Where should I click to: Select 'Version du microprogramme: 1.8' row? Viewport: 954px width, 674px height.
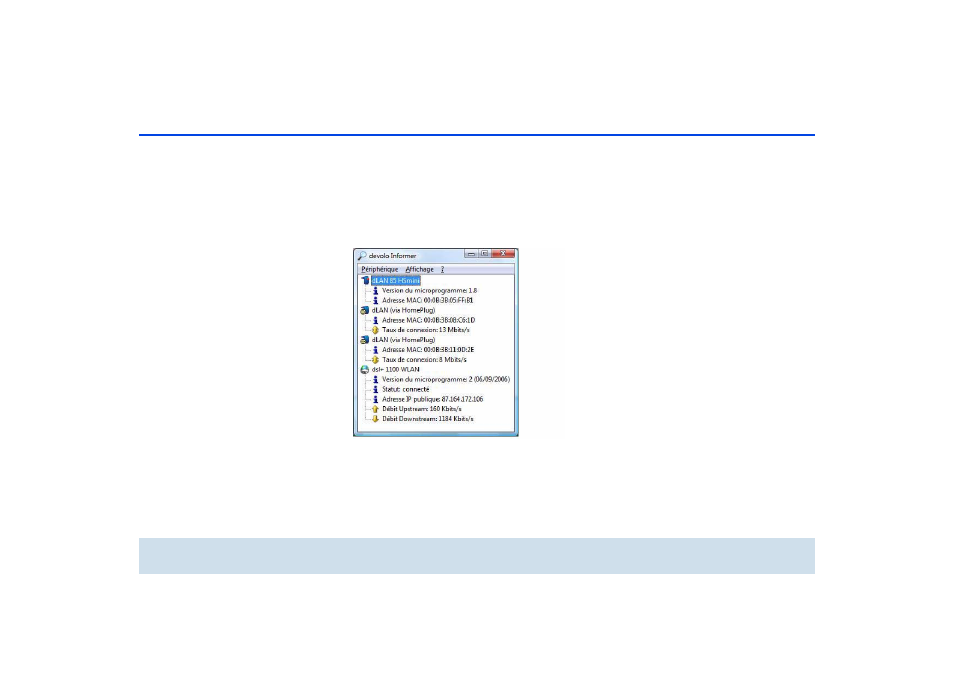coord(430,291)
